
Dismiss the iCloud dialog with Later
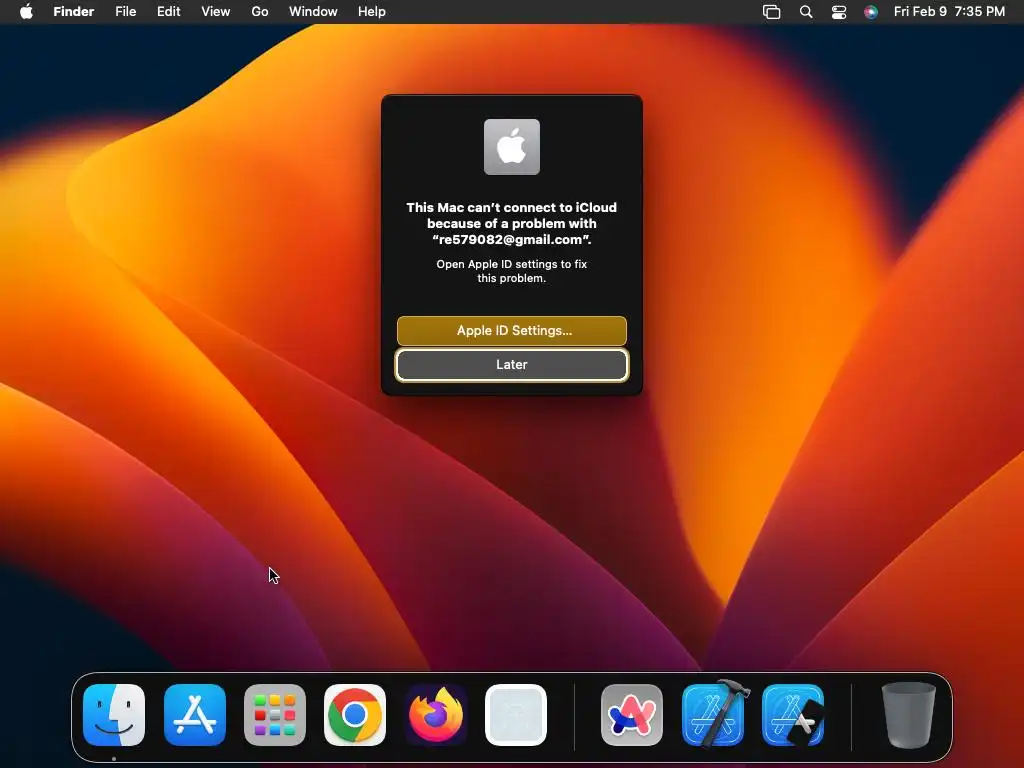point(511,364)
